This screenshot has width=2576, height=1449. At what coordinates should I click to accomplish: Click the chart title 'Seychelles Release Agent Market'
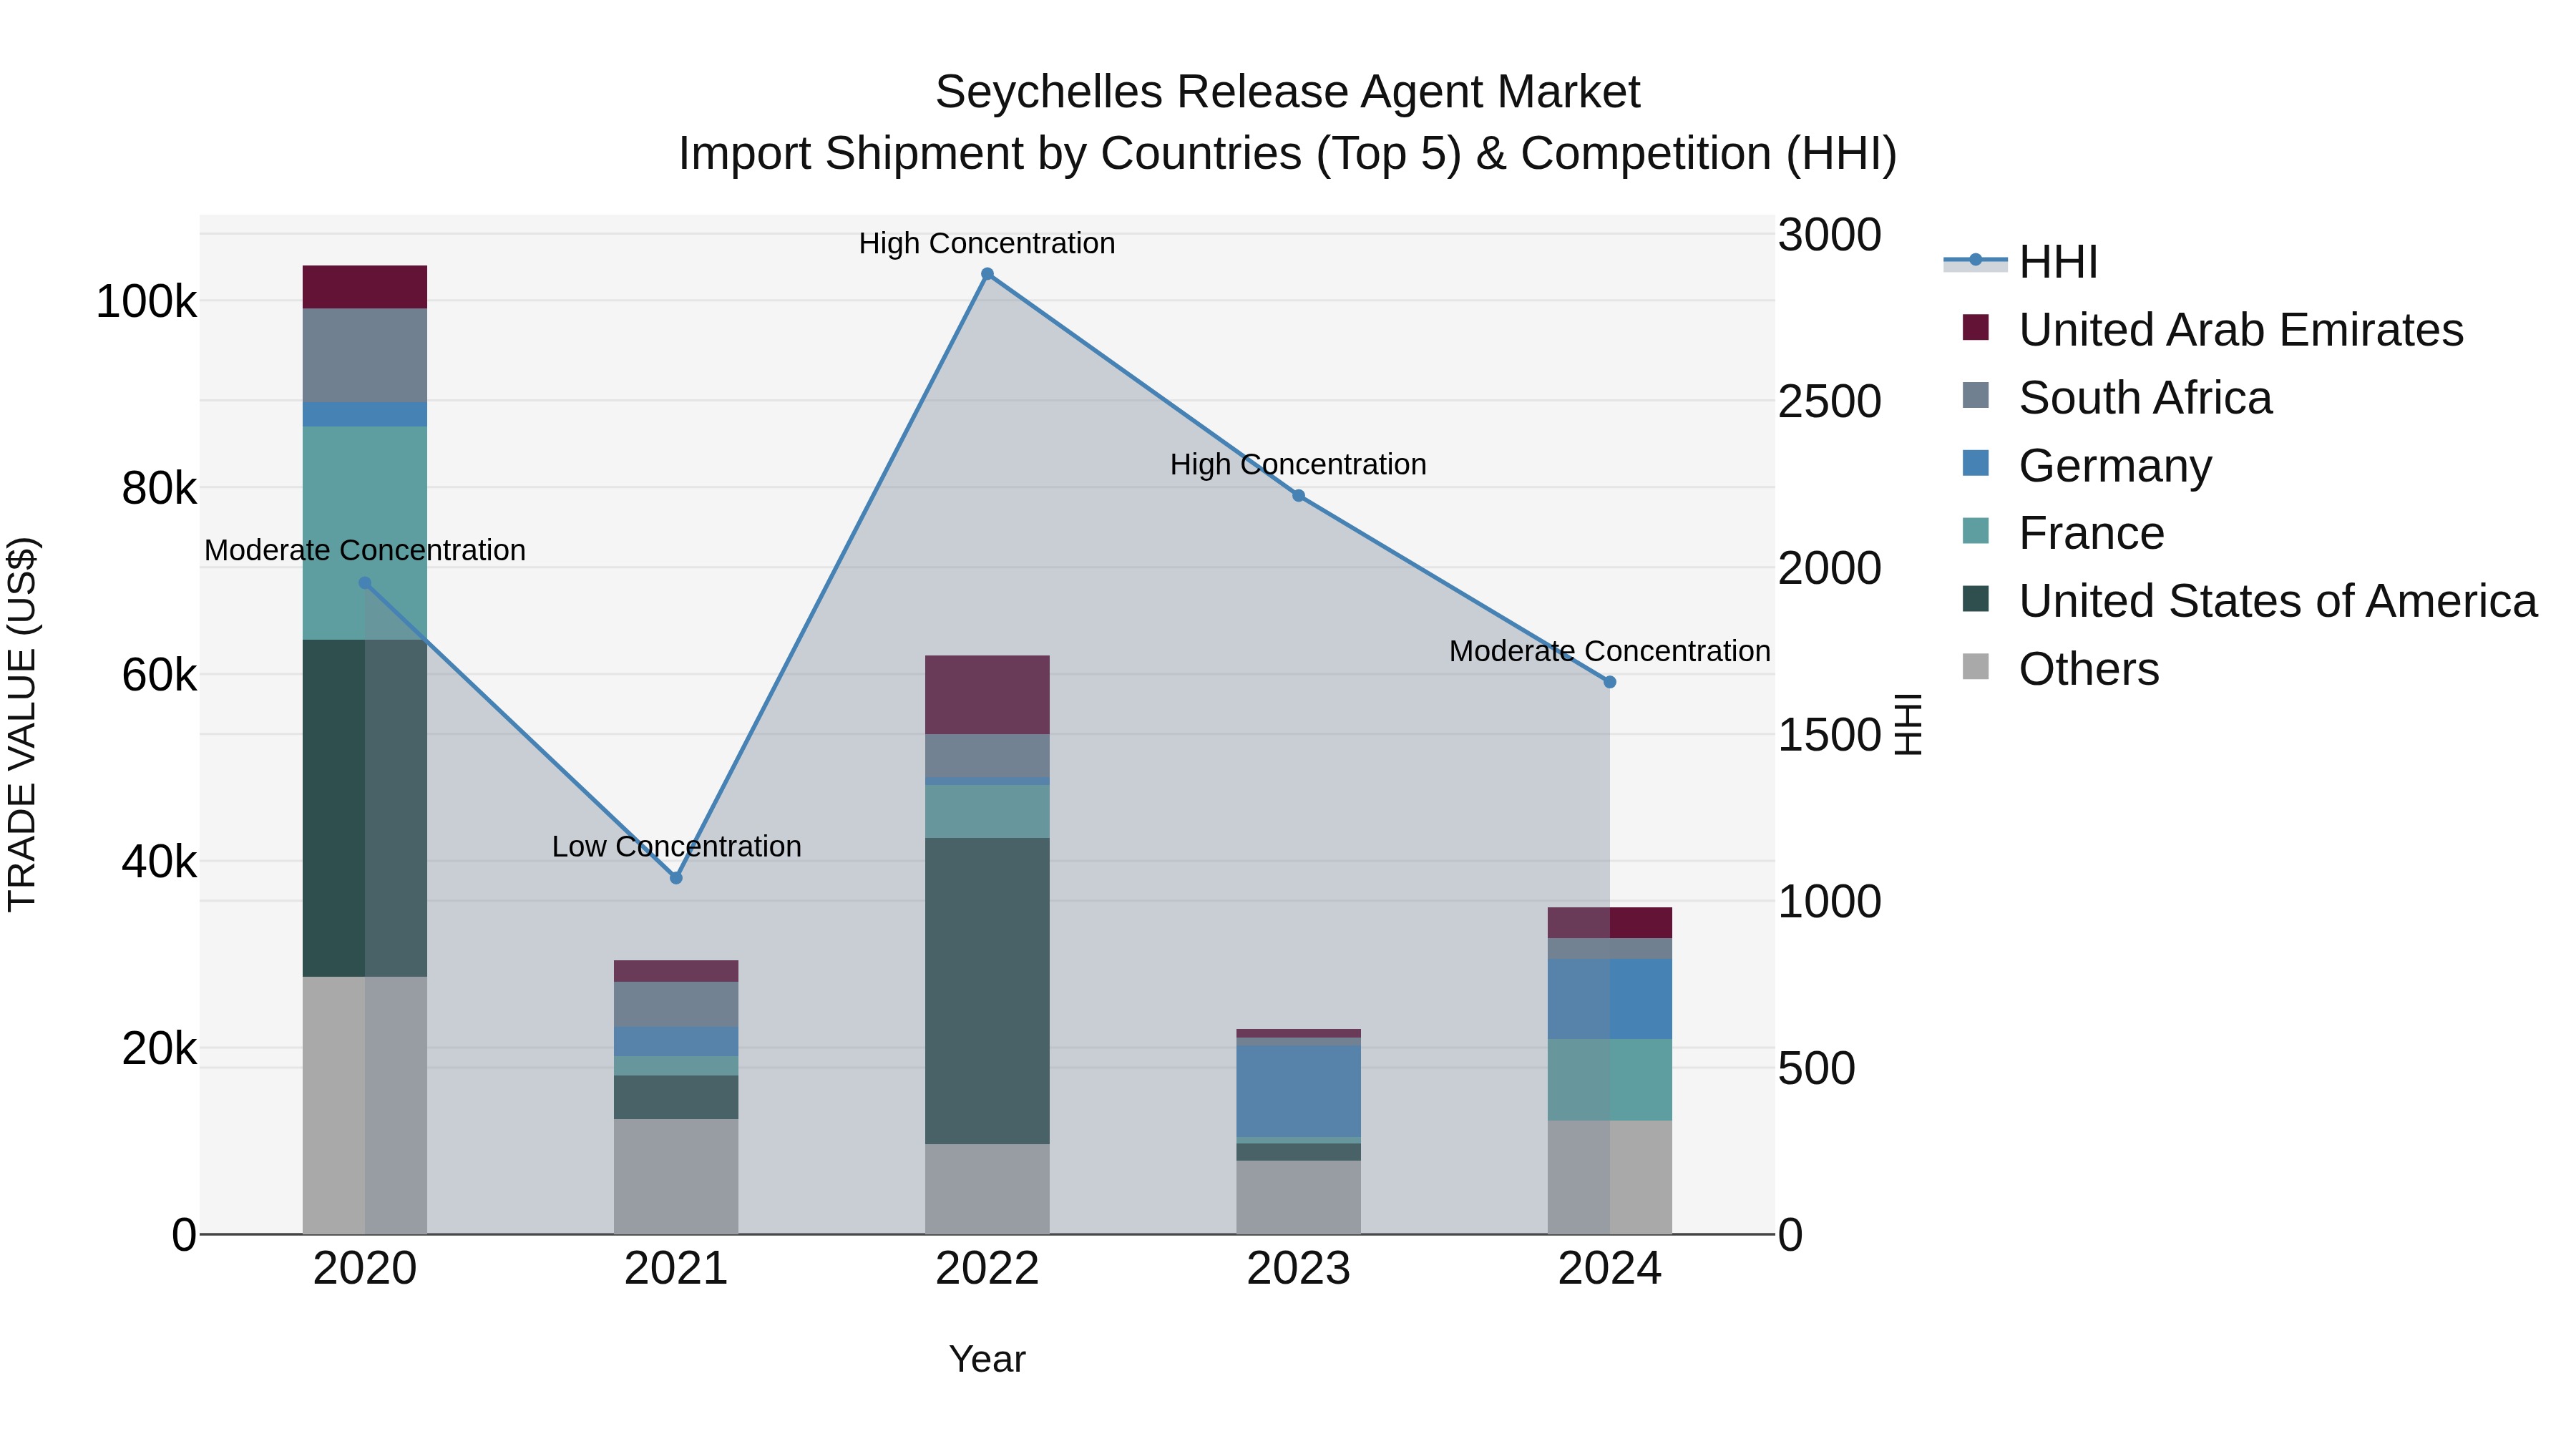(x=1288, y=92)
